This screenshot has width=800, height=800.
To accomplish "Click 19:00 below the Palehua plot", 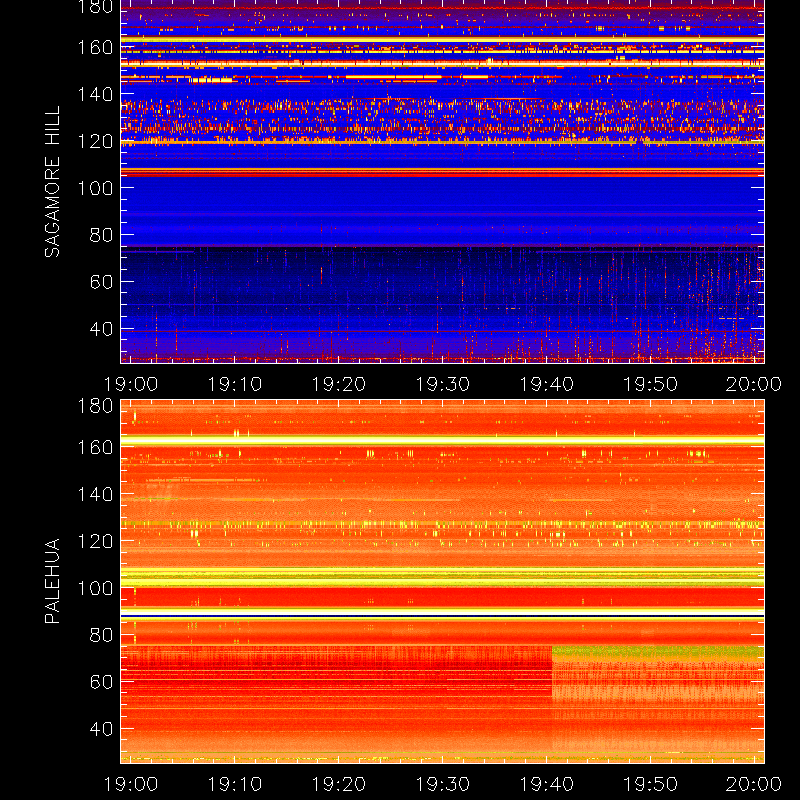I will 131,784.
